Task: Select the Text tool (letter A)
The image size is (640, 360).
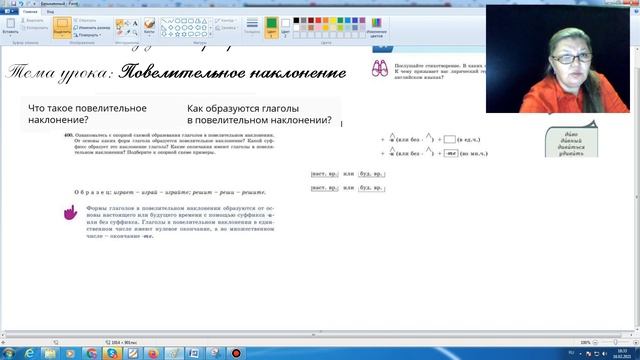Action: pyautogui.click(x=135, y=23)
